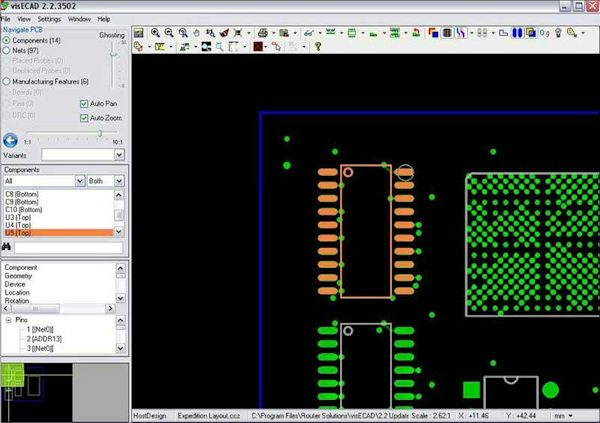Select U5 (Top) in components list

pyautogui.click(x=59, y=233)
